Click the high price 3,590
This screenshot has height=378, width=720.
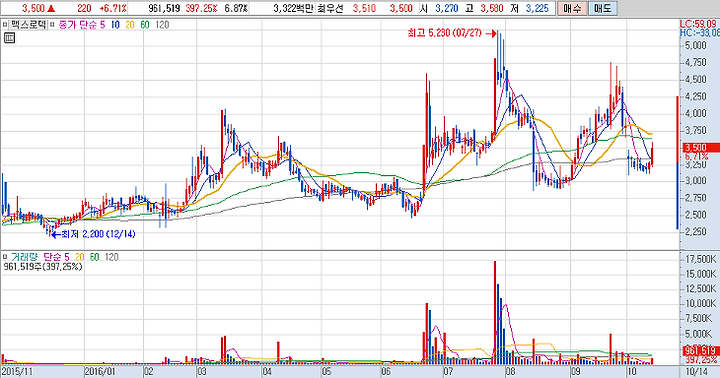point(492,8)
